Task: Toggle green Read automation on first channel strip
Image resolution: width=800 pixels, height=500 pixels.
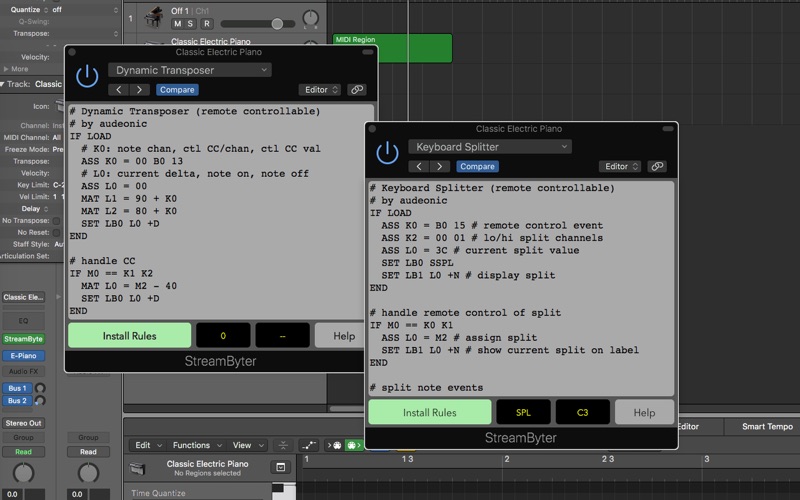Action: [23, 452]
